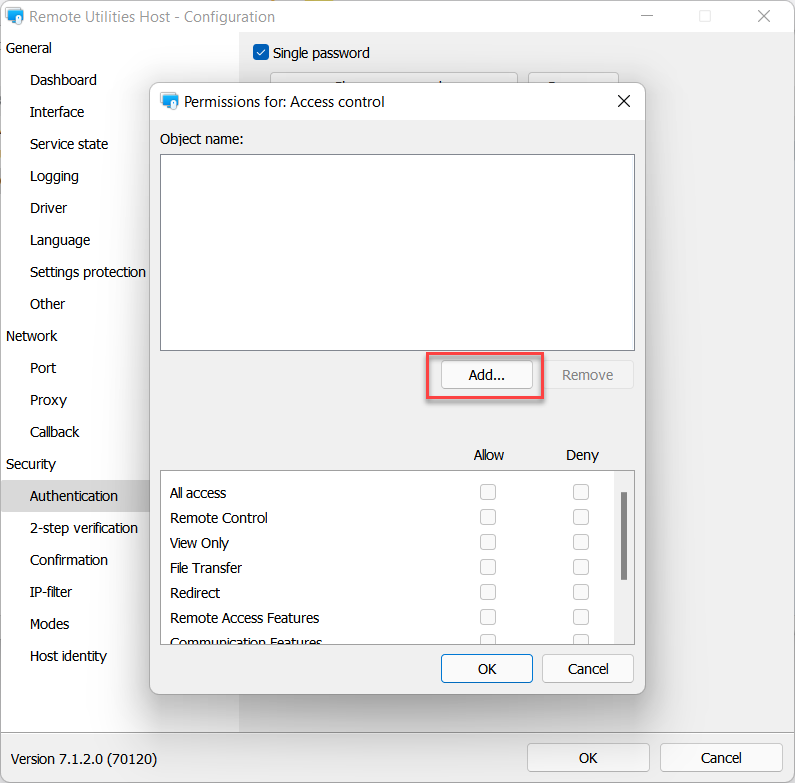Click the Remote Utilities Host window icon
795x783 pixels.
coord(15,16)
